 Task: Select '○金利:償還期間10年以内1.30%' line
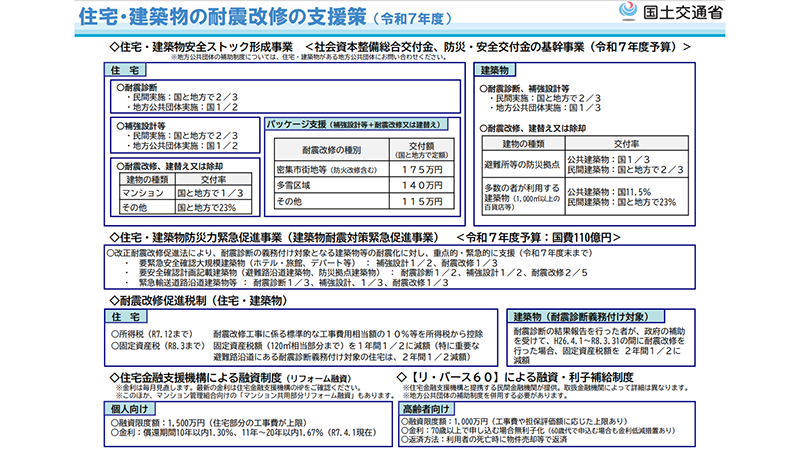pyautogui.click(x=244, y=433)
